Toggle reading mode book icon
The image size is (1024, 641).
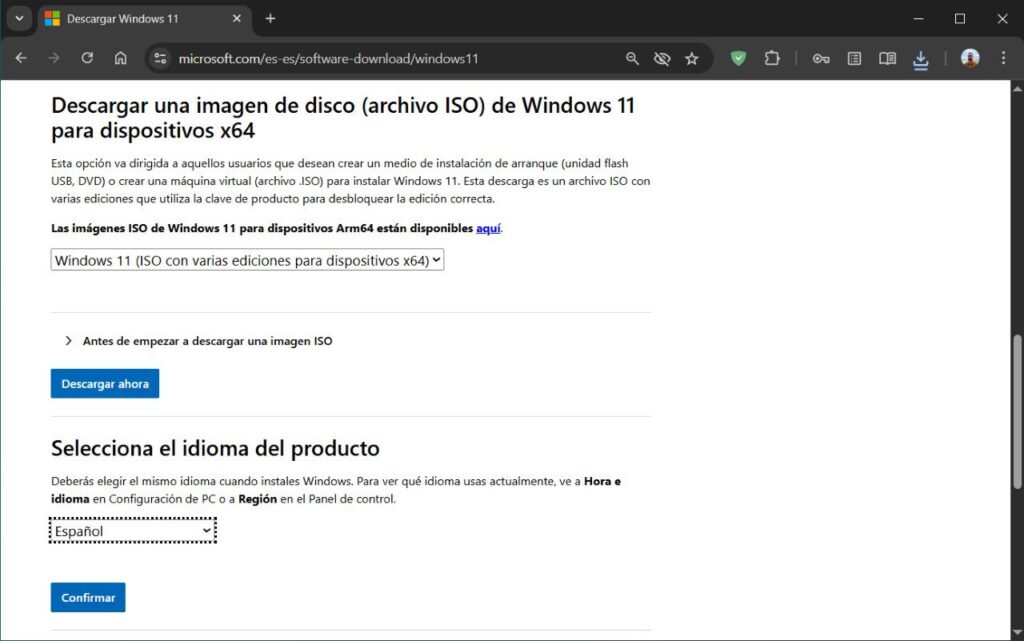coord(887,58)
